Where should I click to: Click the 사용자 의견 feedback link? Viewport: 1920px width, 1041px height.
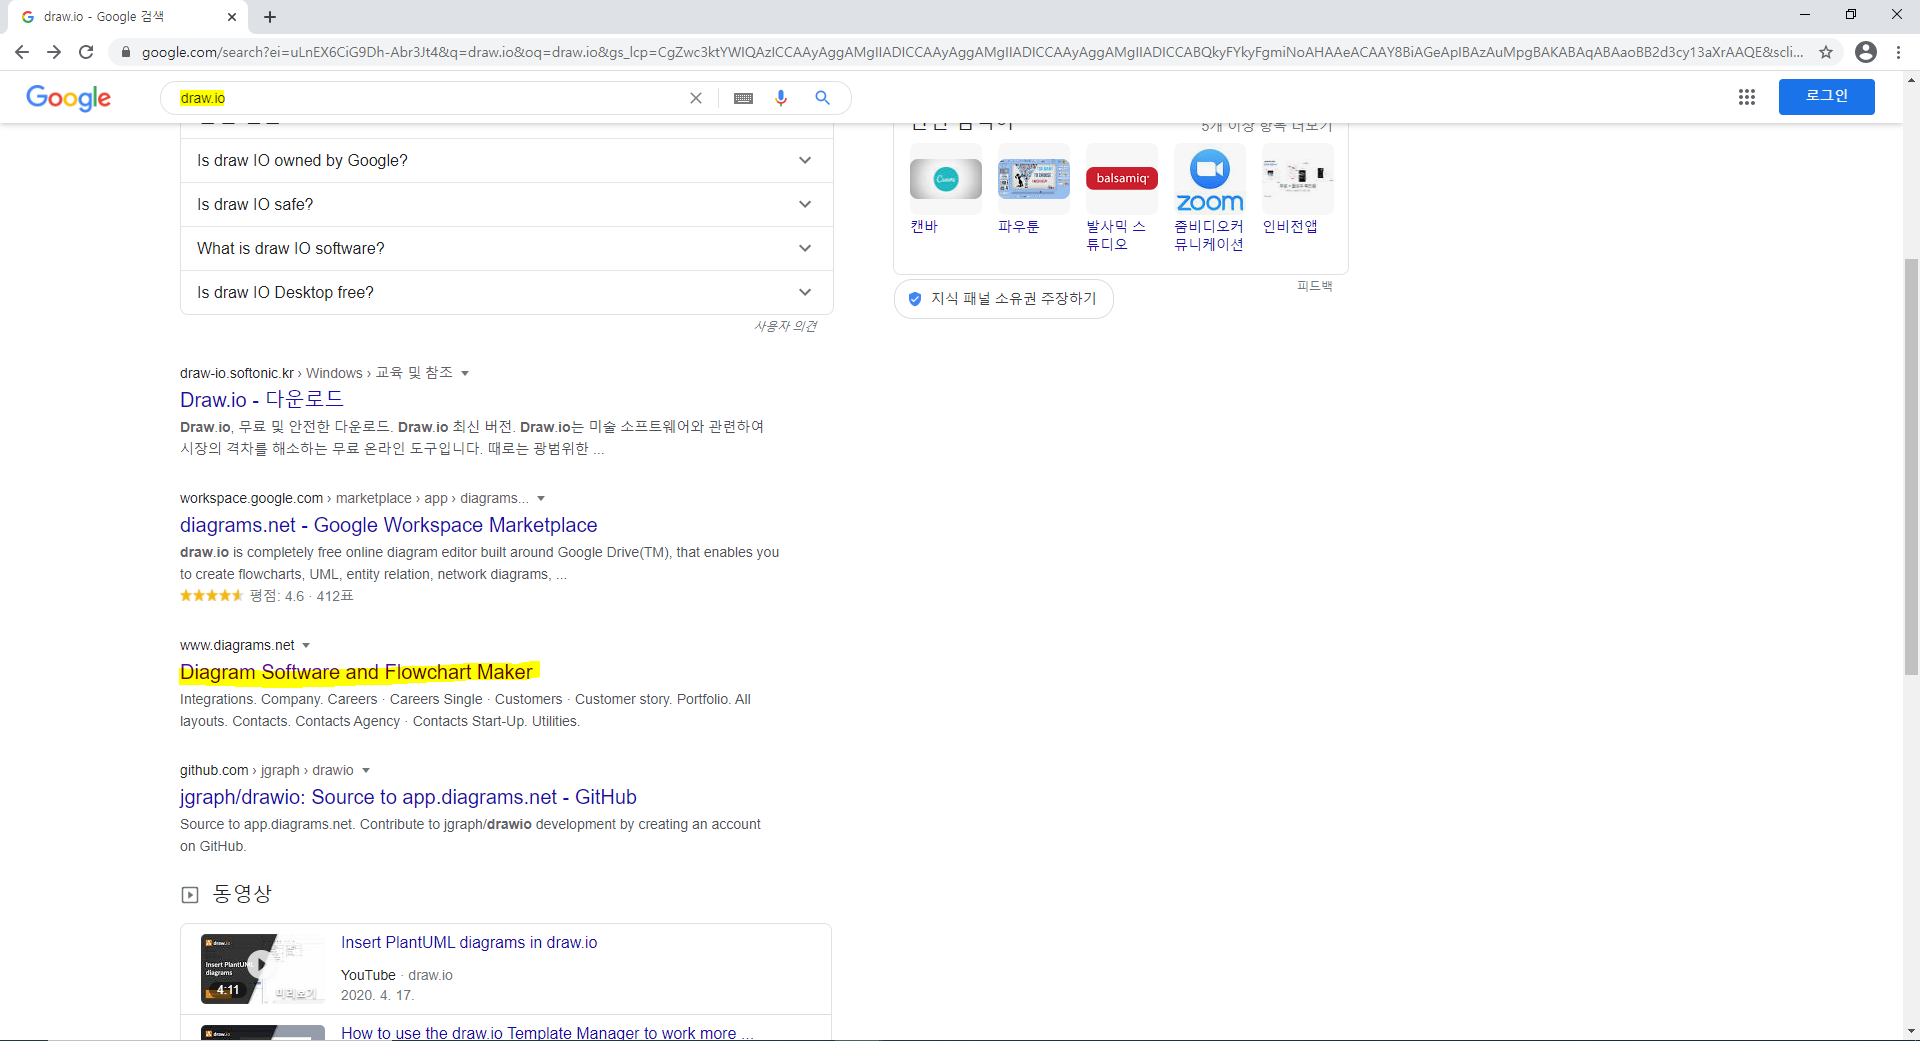coord(785,326)
